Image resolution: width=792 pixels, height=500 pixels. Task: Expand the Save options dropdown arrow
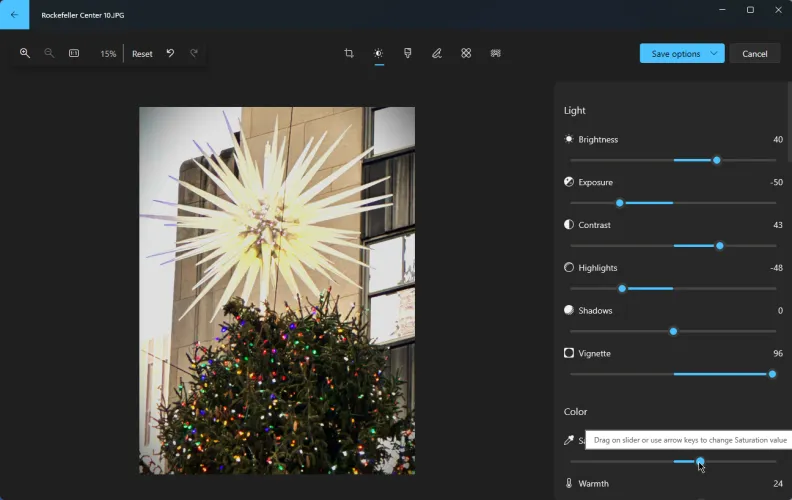(714, 53)
